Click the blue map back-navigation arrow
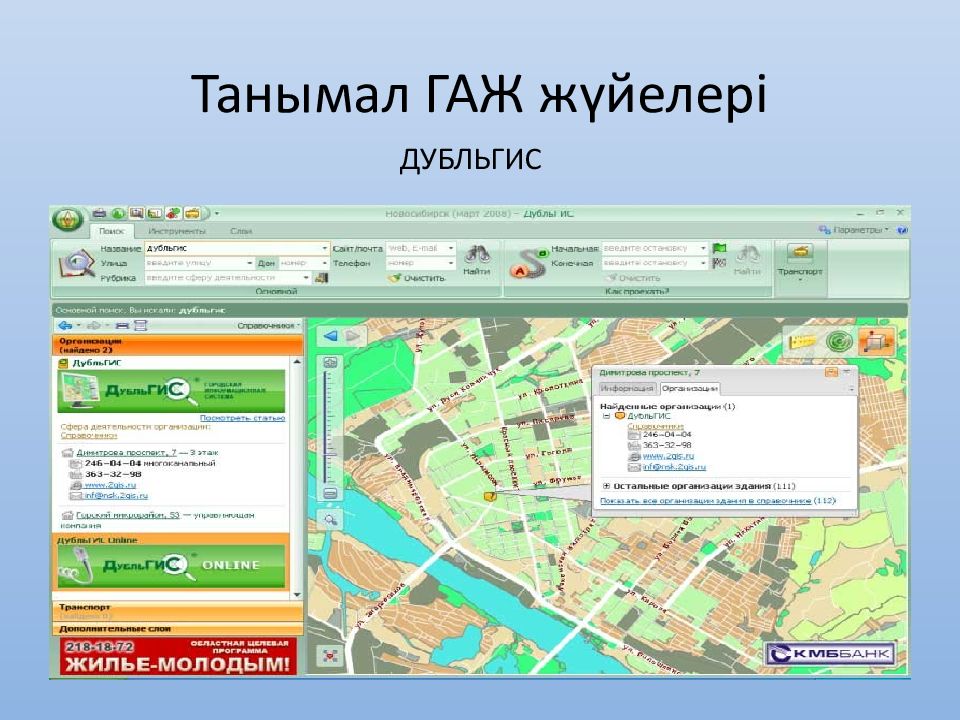Image resolution: width=960 pixels, height=720 pixels. coord(331,336)
